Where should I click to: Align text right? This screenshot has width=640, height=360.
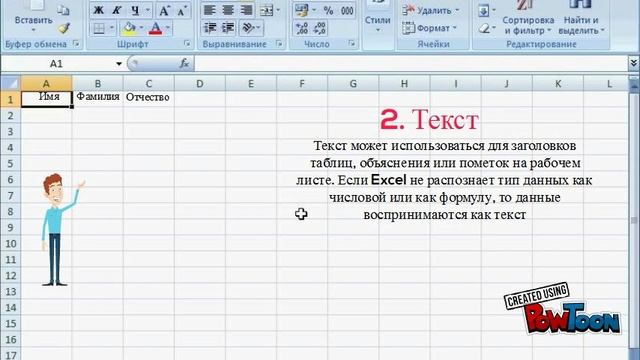246,10
